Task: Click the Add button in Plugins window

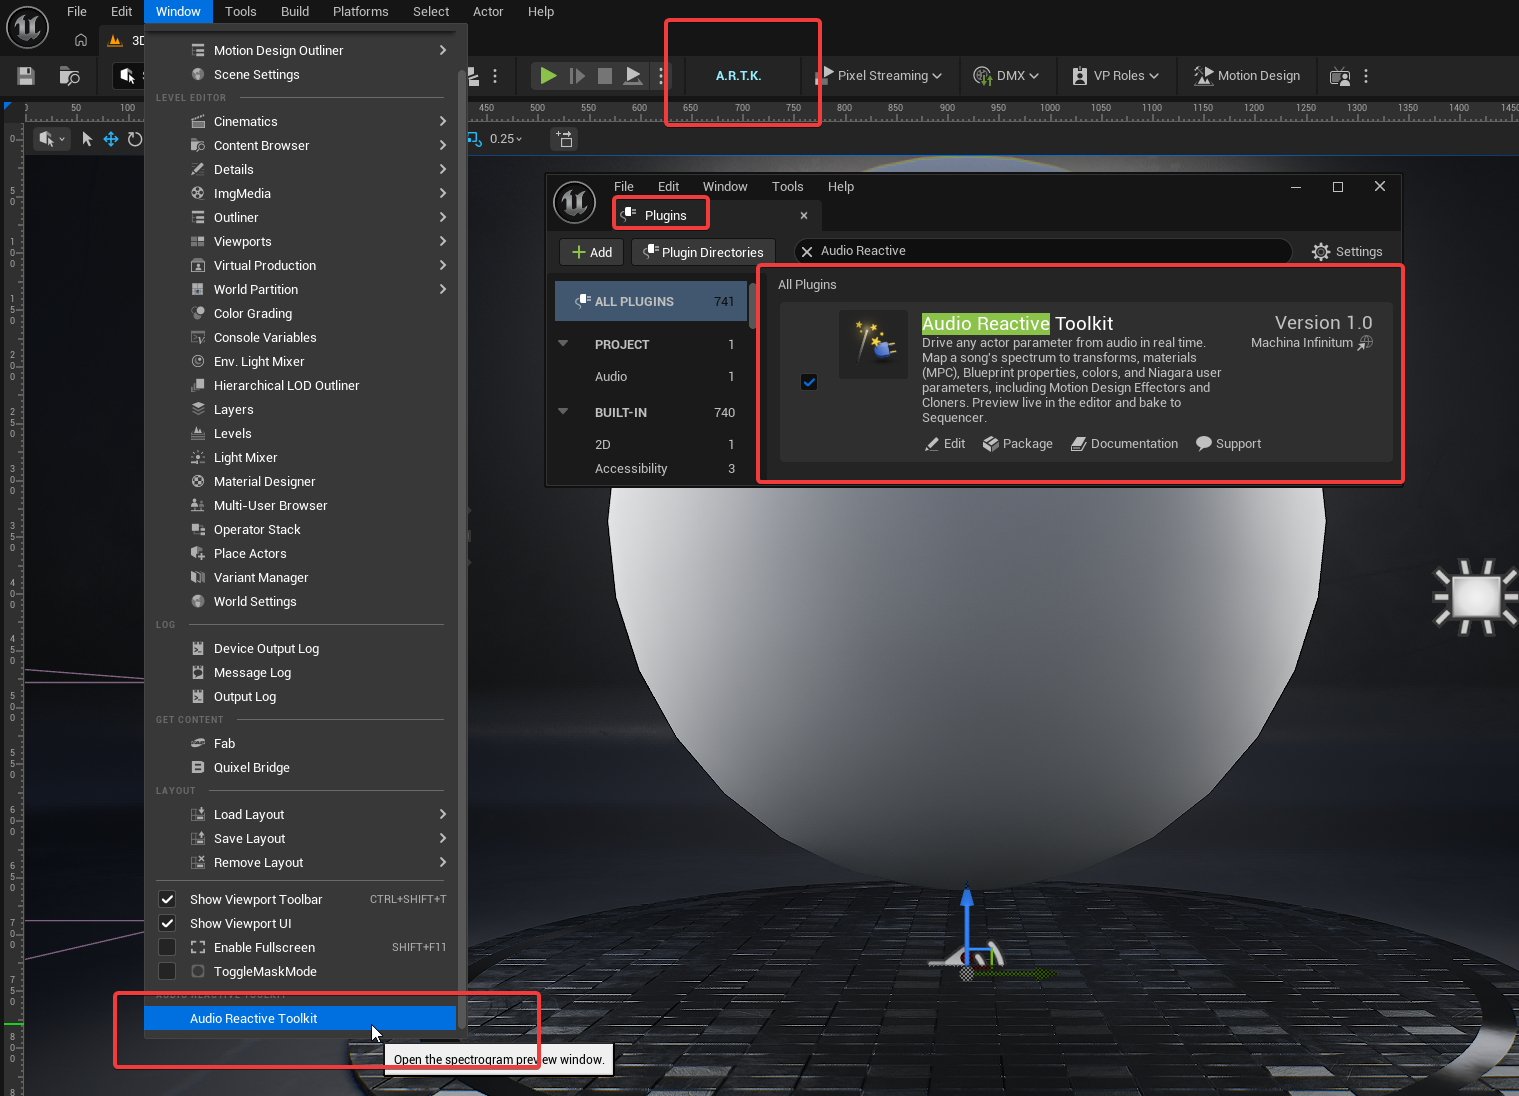Action: tap(592, 252)
